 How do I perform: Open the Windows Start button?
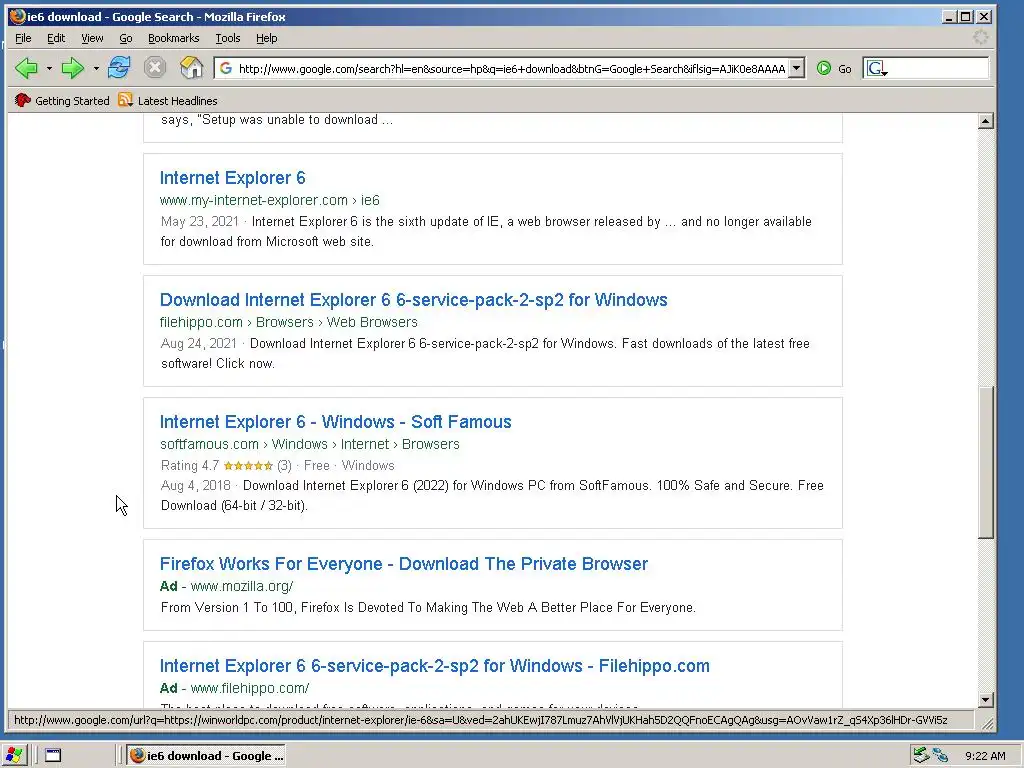point(13,756)
